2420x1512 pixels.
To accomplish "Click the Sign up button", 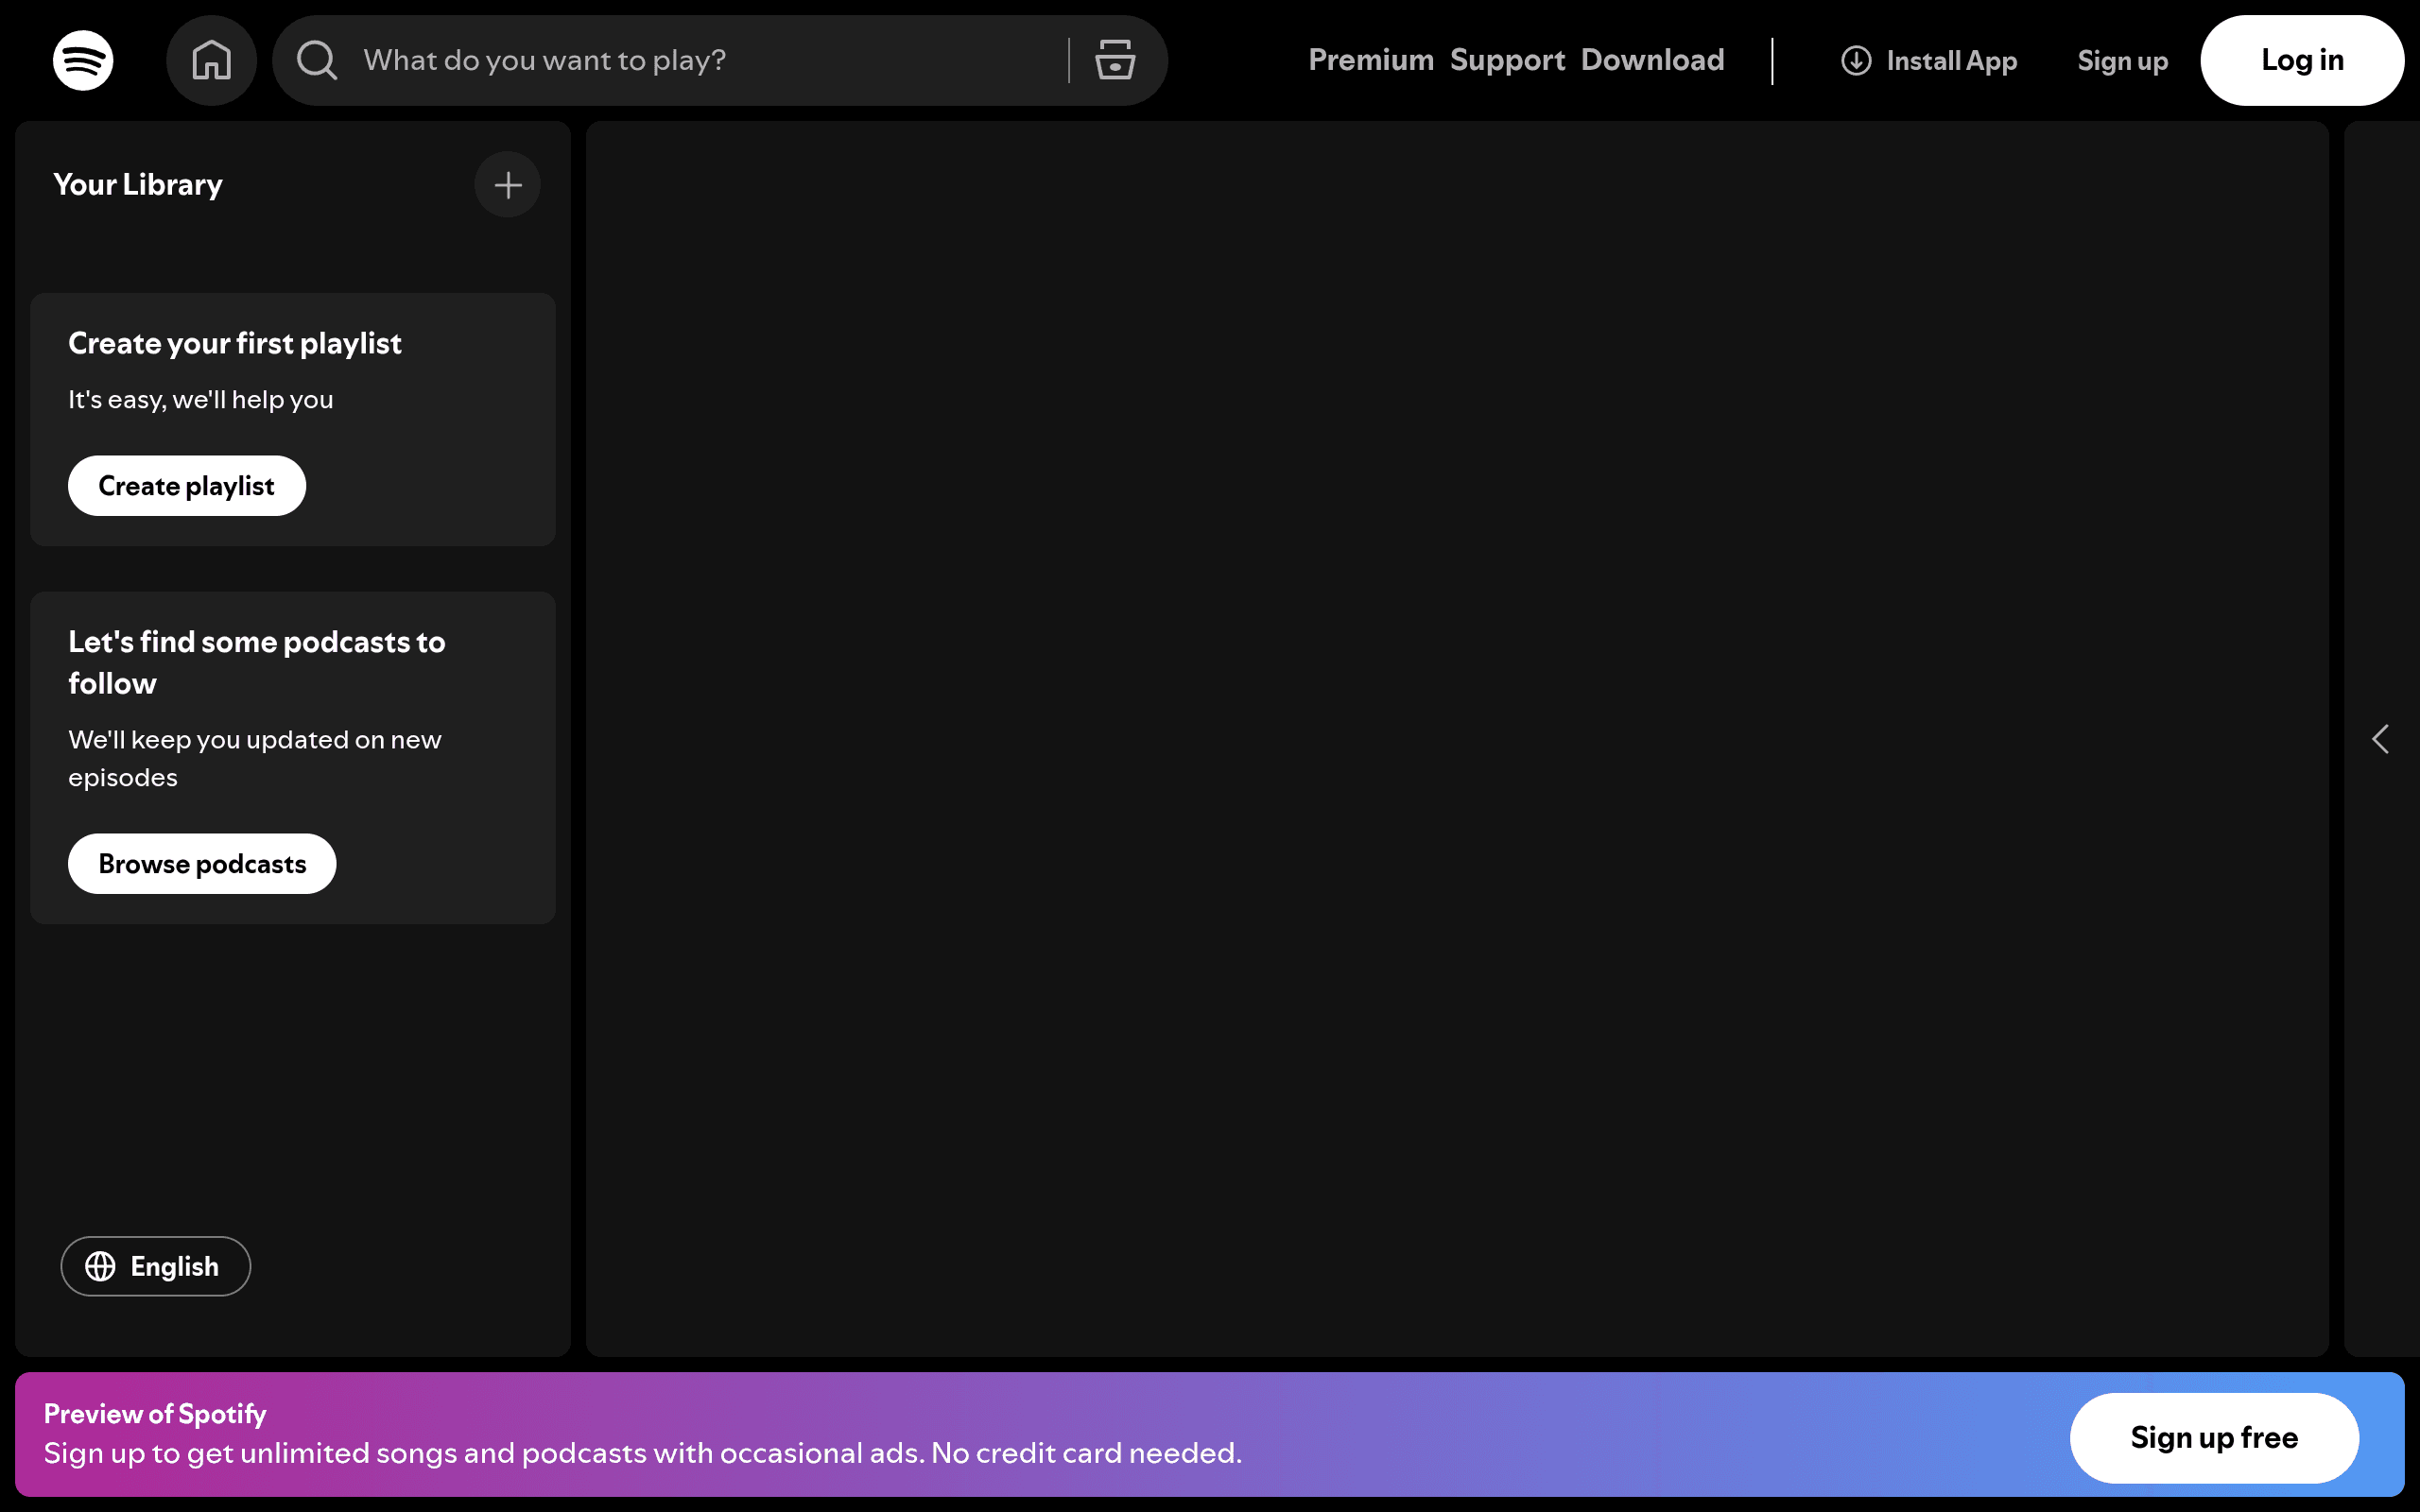I will 2122,61.
